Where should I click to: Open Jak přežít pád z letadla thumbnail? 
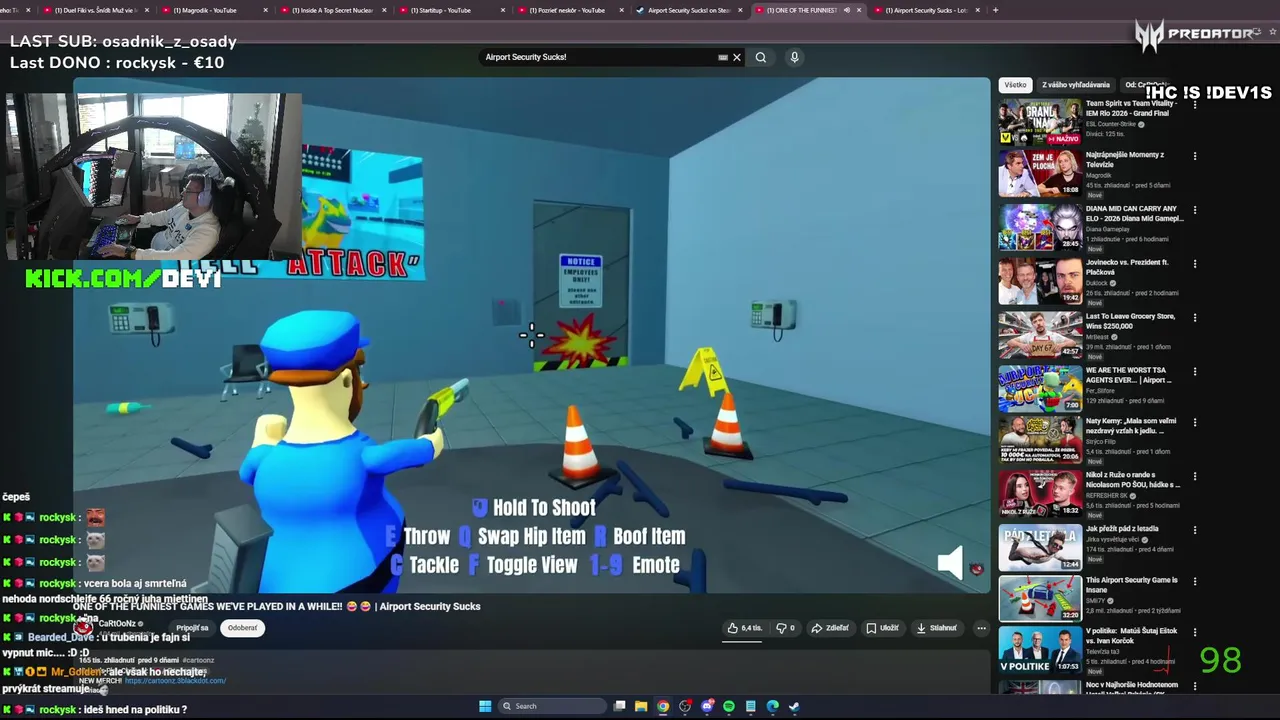tap(1040, 547)
